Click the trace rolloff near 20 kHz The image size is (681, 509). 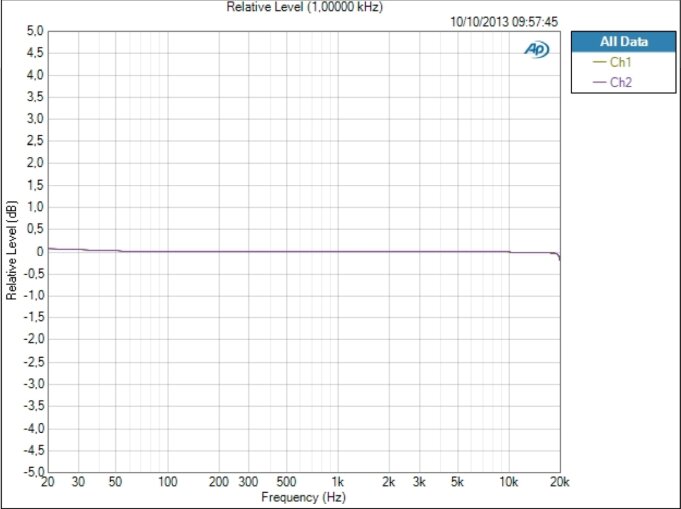556,255
